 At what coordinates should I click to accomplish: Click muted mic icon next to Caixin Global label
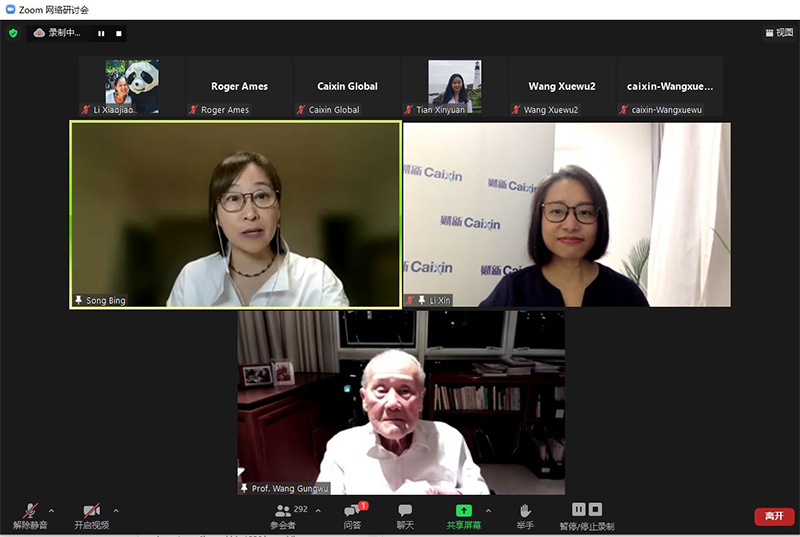coord(301,110)
